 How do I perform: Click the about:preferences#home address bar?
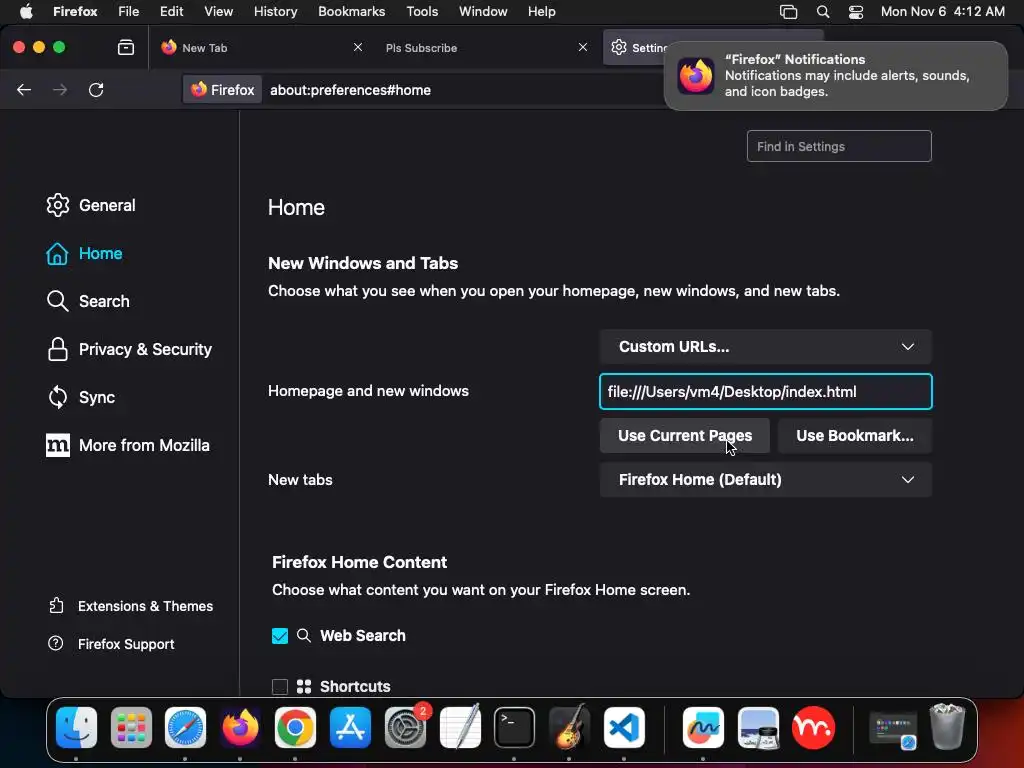pos(351,90)
